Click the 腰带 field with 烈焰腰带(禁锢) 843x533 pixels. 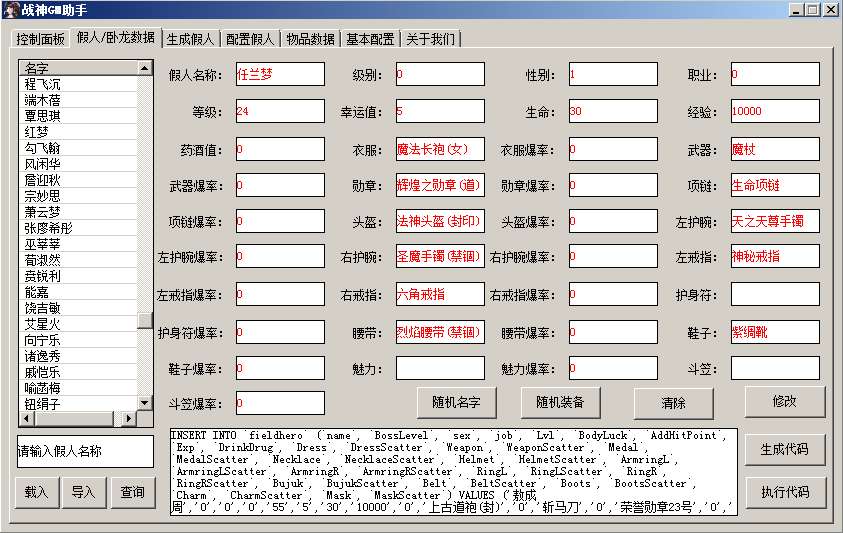[440, 332]
